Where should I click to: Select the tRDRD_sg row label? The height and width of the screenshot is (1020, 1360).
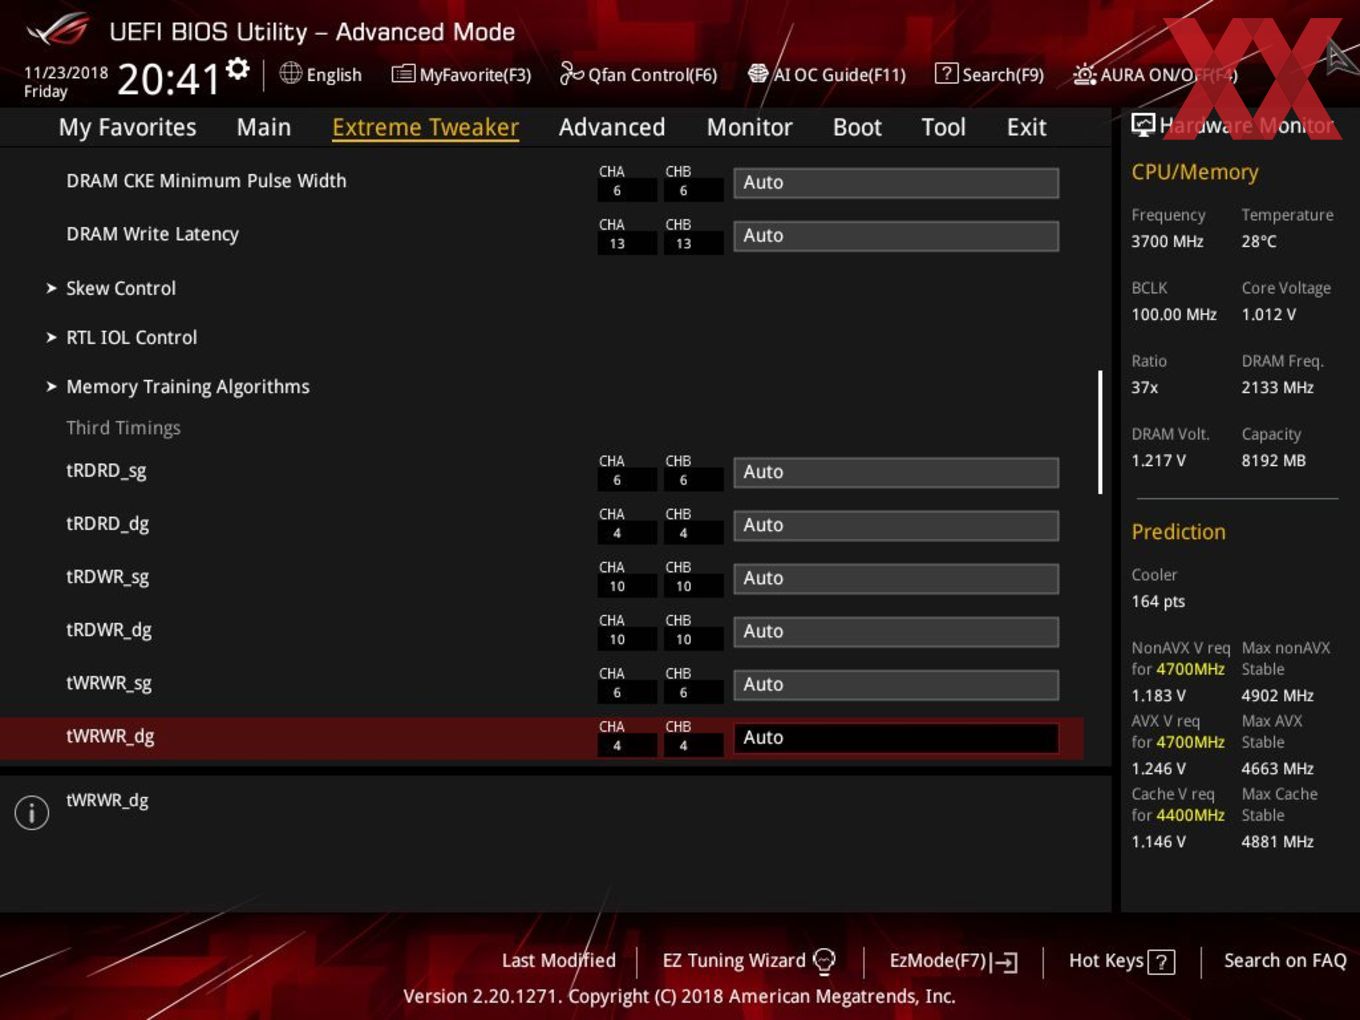[106, 471]
